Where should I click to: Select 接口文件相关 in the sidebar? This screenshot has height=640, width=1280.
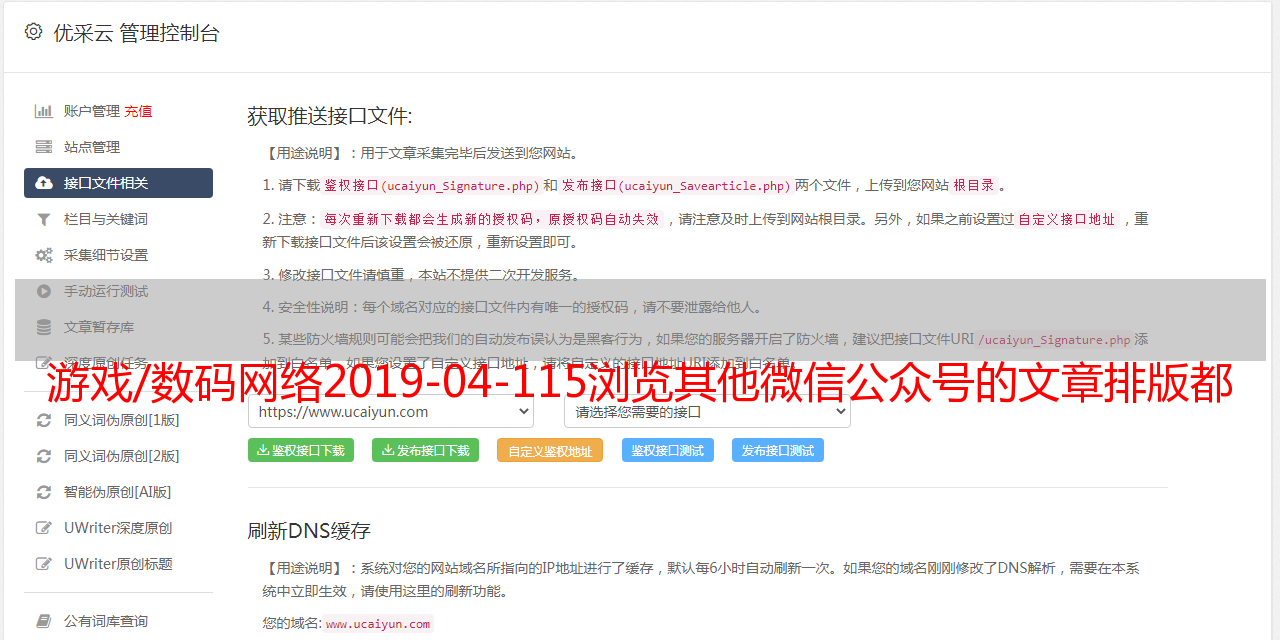(118, 183)
